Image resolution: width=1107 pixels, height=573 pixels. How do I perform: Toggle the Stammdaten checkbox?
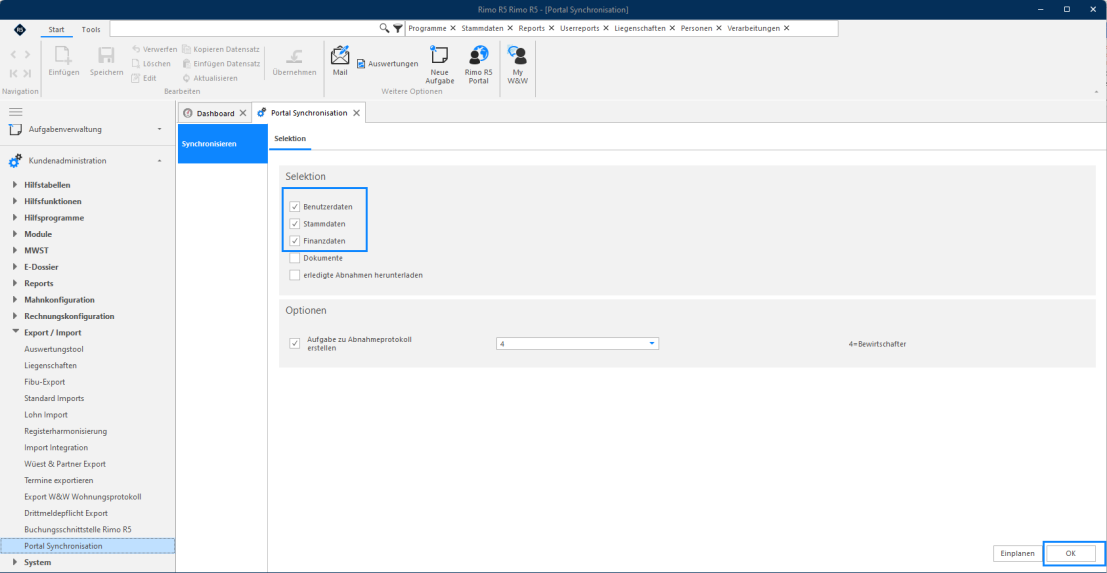[x=294, y=224]
